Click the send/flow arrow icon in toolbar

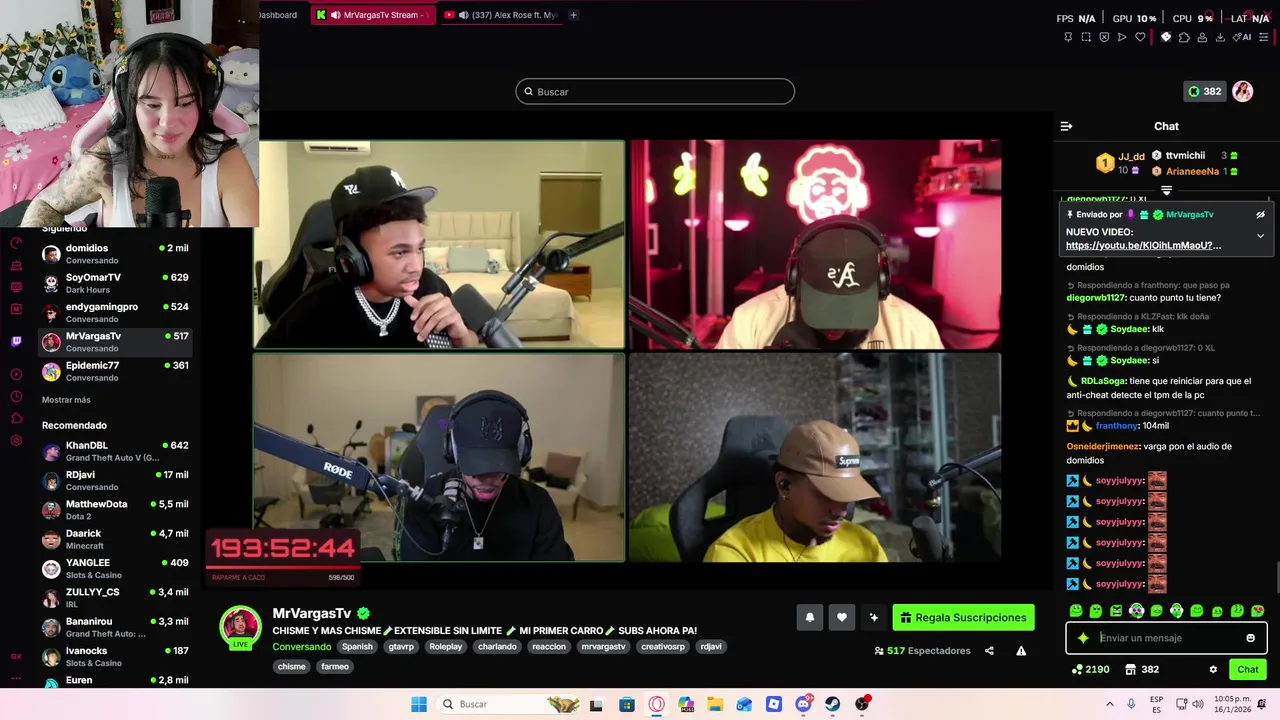pos(1122,37)
